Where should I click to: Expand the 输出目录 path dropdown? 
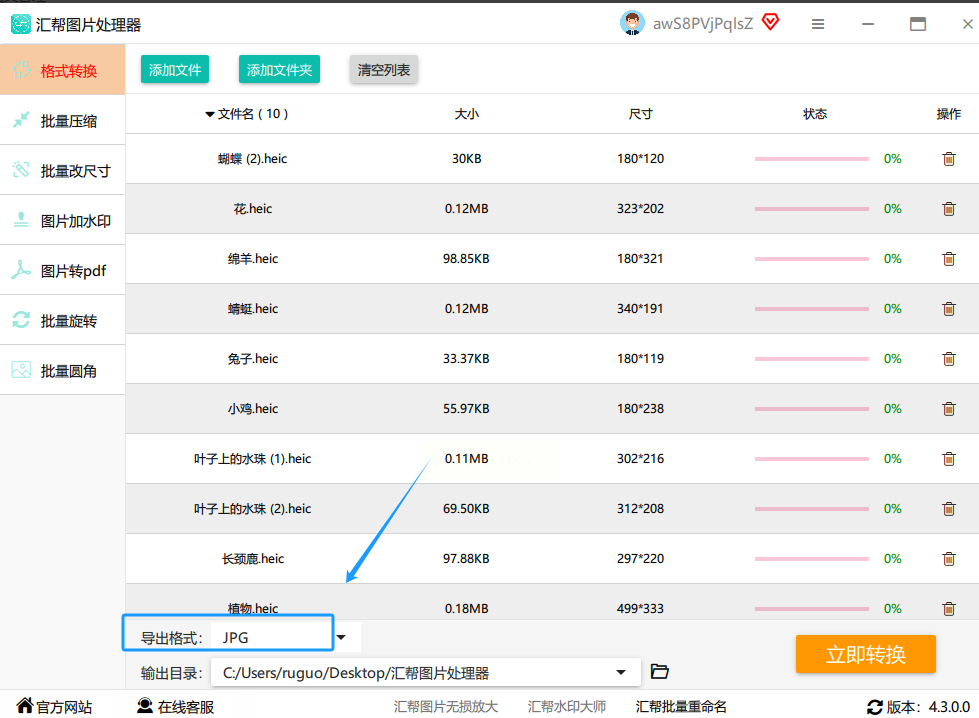[x=621, y=672]
